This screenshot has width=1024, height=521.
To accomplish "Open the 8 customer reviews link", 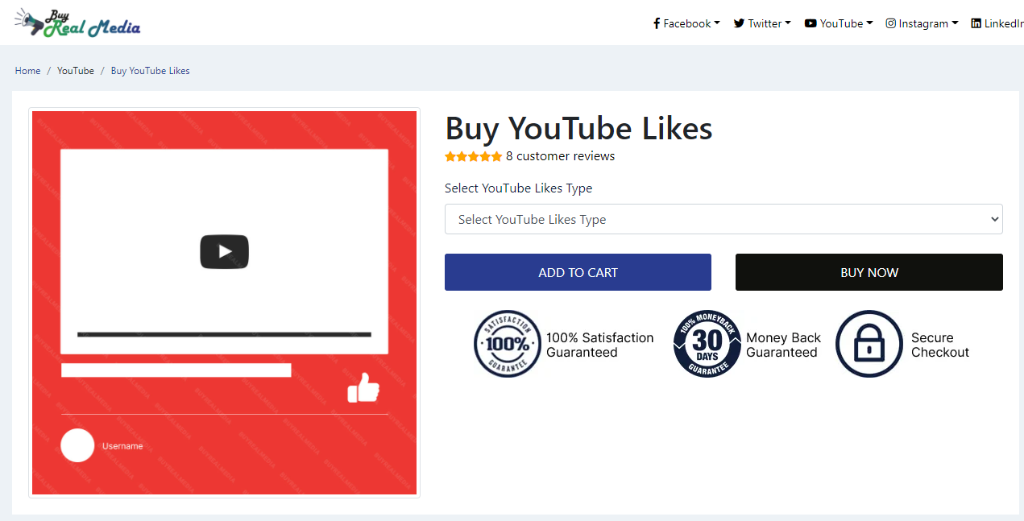I will [560, 156].
